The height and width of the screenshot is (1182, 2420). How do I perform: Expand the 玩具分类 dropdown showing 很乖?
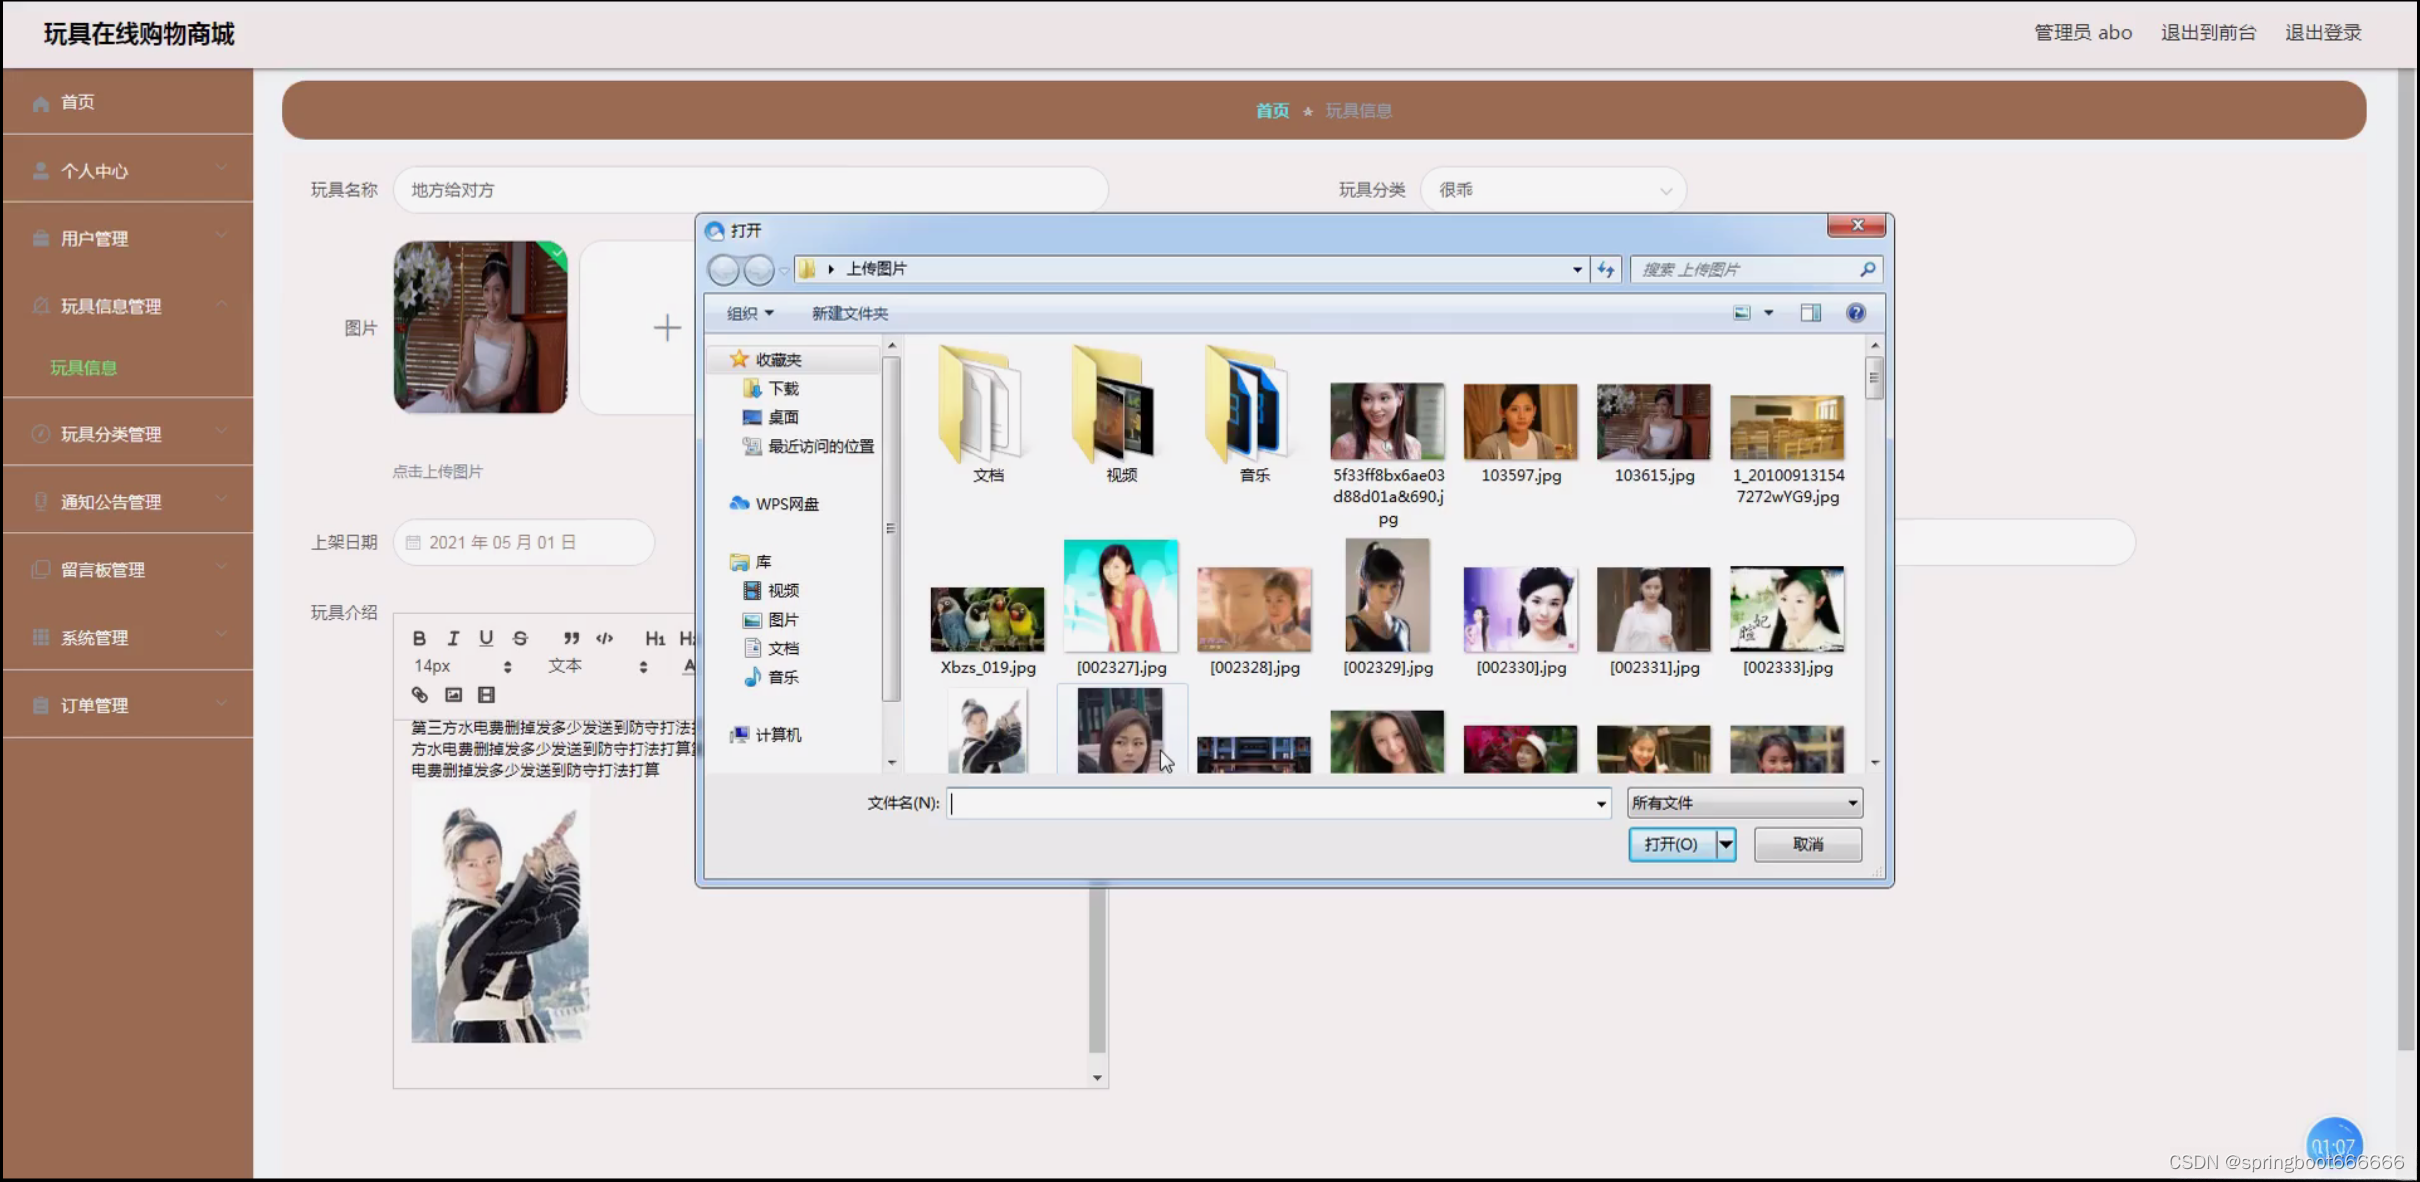[1553, 190]
